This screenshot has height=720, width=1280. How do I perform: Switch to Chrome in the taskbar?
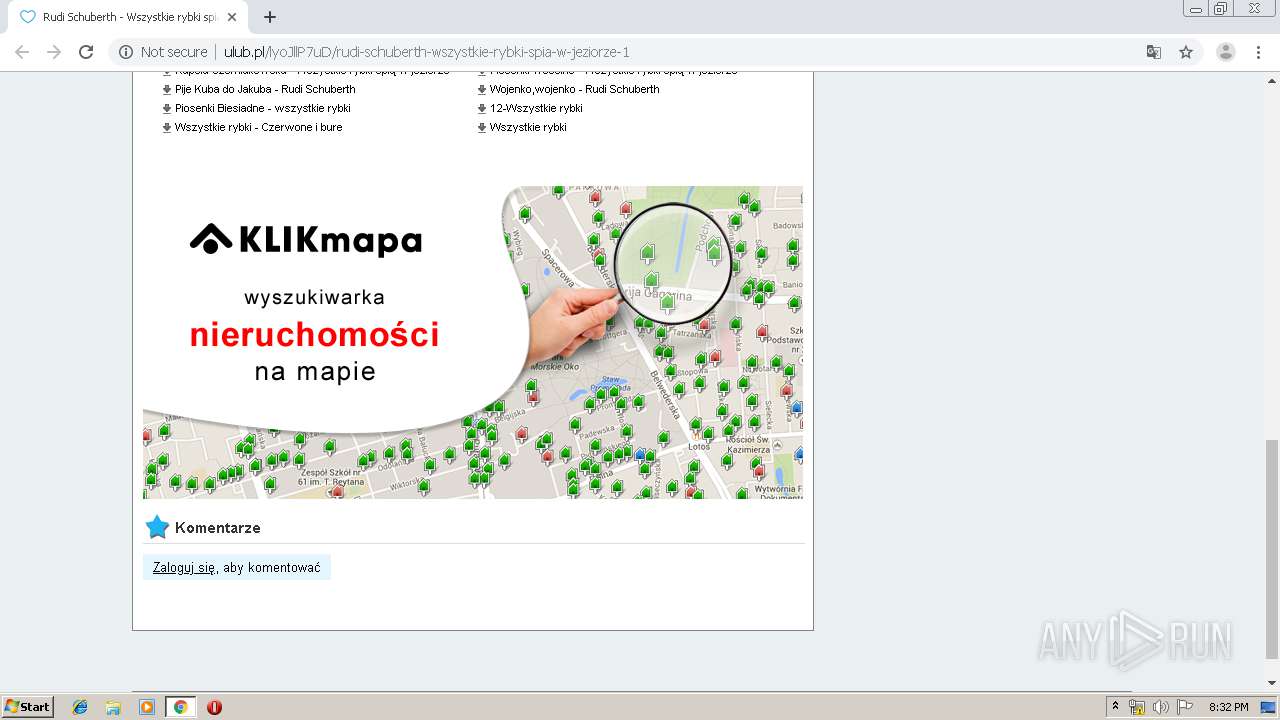pos(180,707)
